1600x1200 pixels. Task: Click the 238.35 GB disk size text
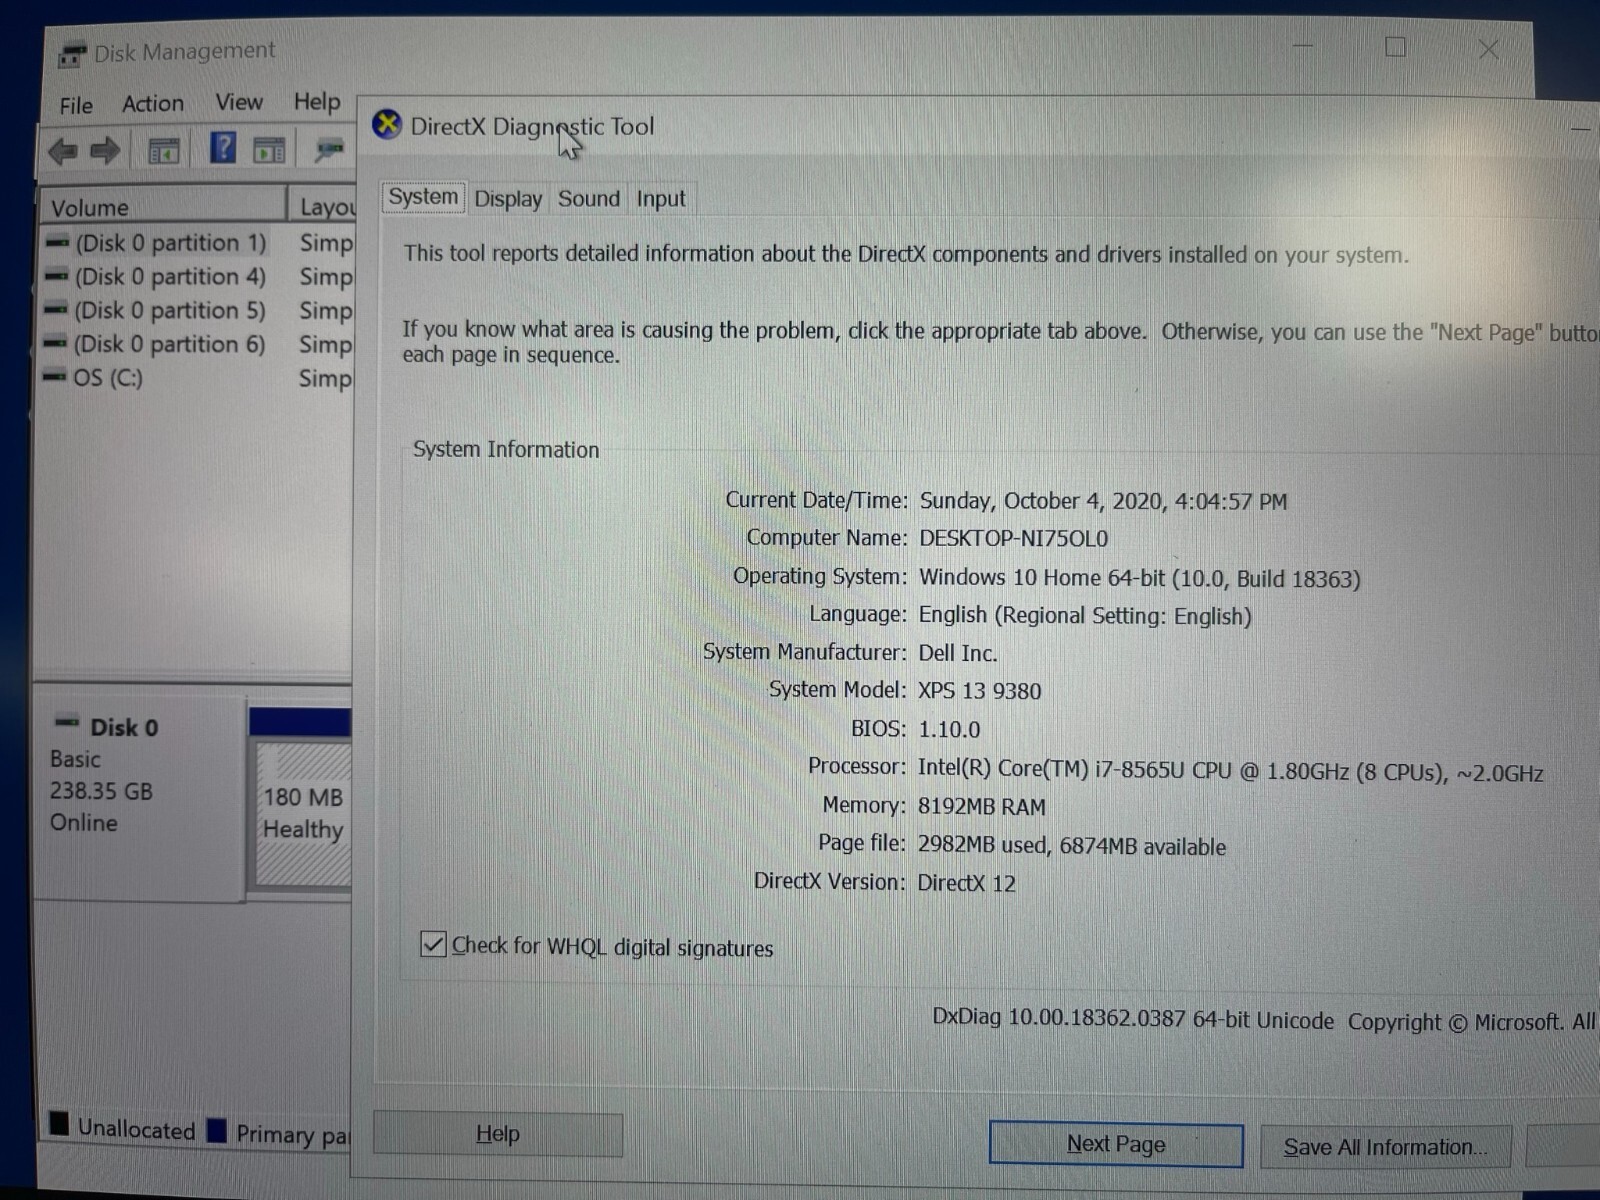101,791
